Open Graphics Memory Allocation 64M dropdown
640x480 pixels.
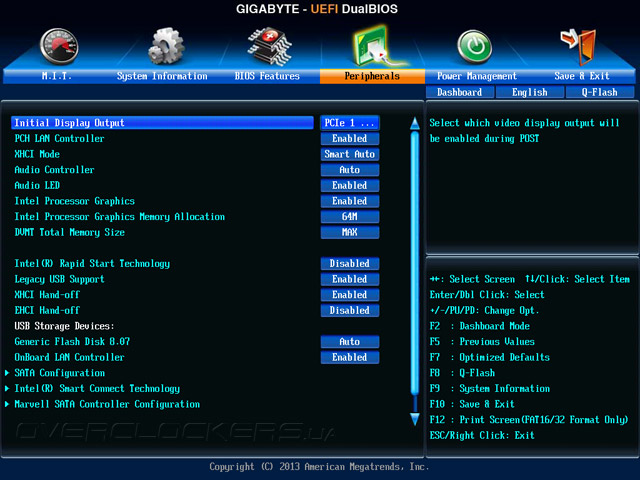[349, 216]
